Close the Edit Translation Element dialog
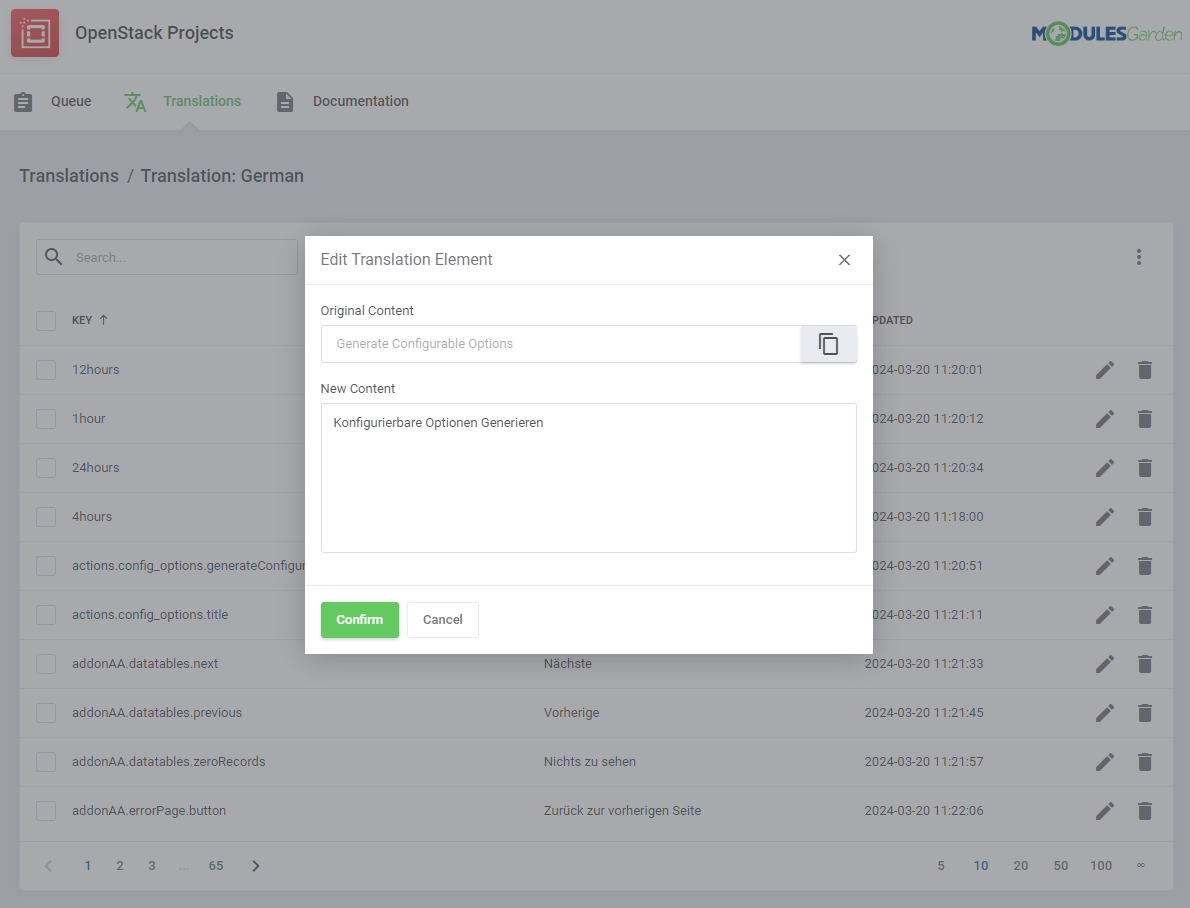The width and height of the screenshot is (1190, 908). (x=844, y=259)
